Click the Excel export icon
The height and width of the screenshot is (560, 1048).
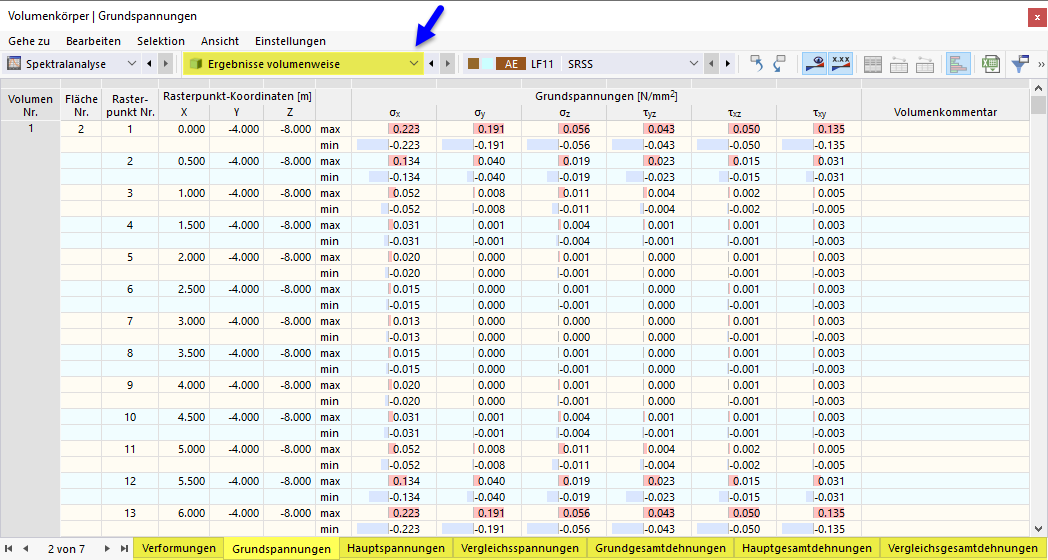[x=990, y=64]
